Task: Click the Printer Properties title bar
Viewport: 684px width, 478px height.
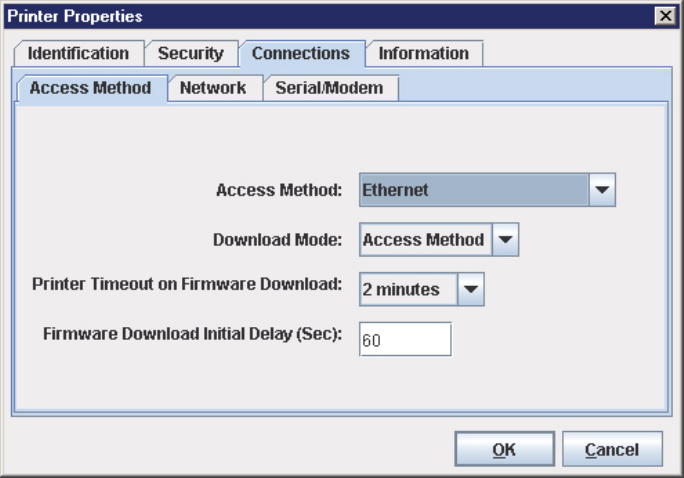Action: point(300,16)
